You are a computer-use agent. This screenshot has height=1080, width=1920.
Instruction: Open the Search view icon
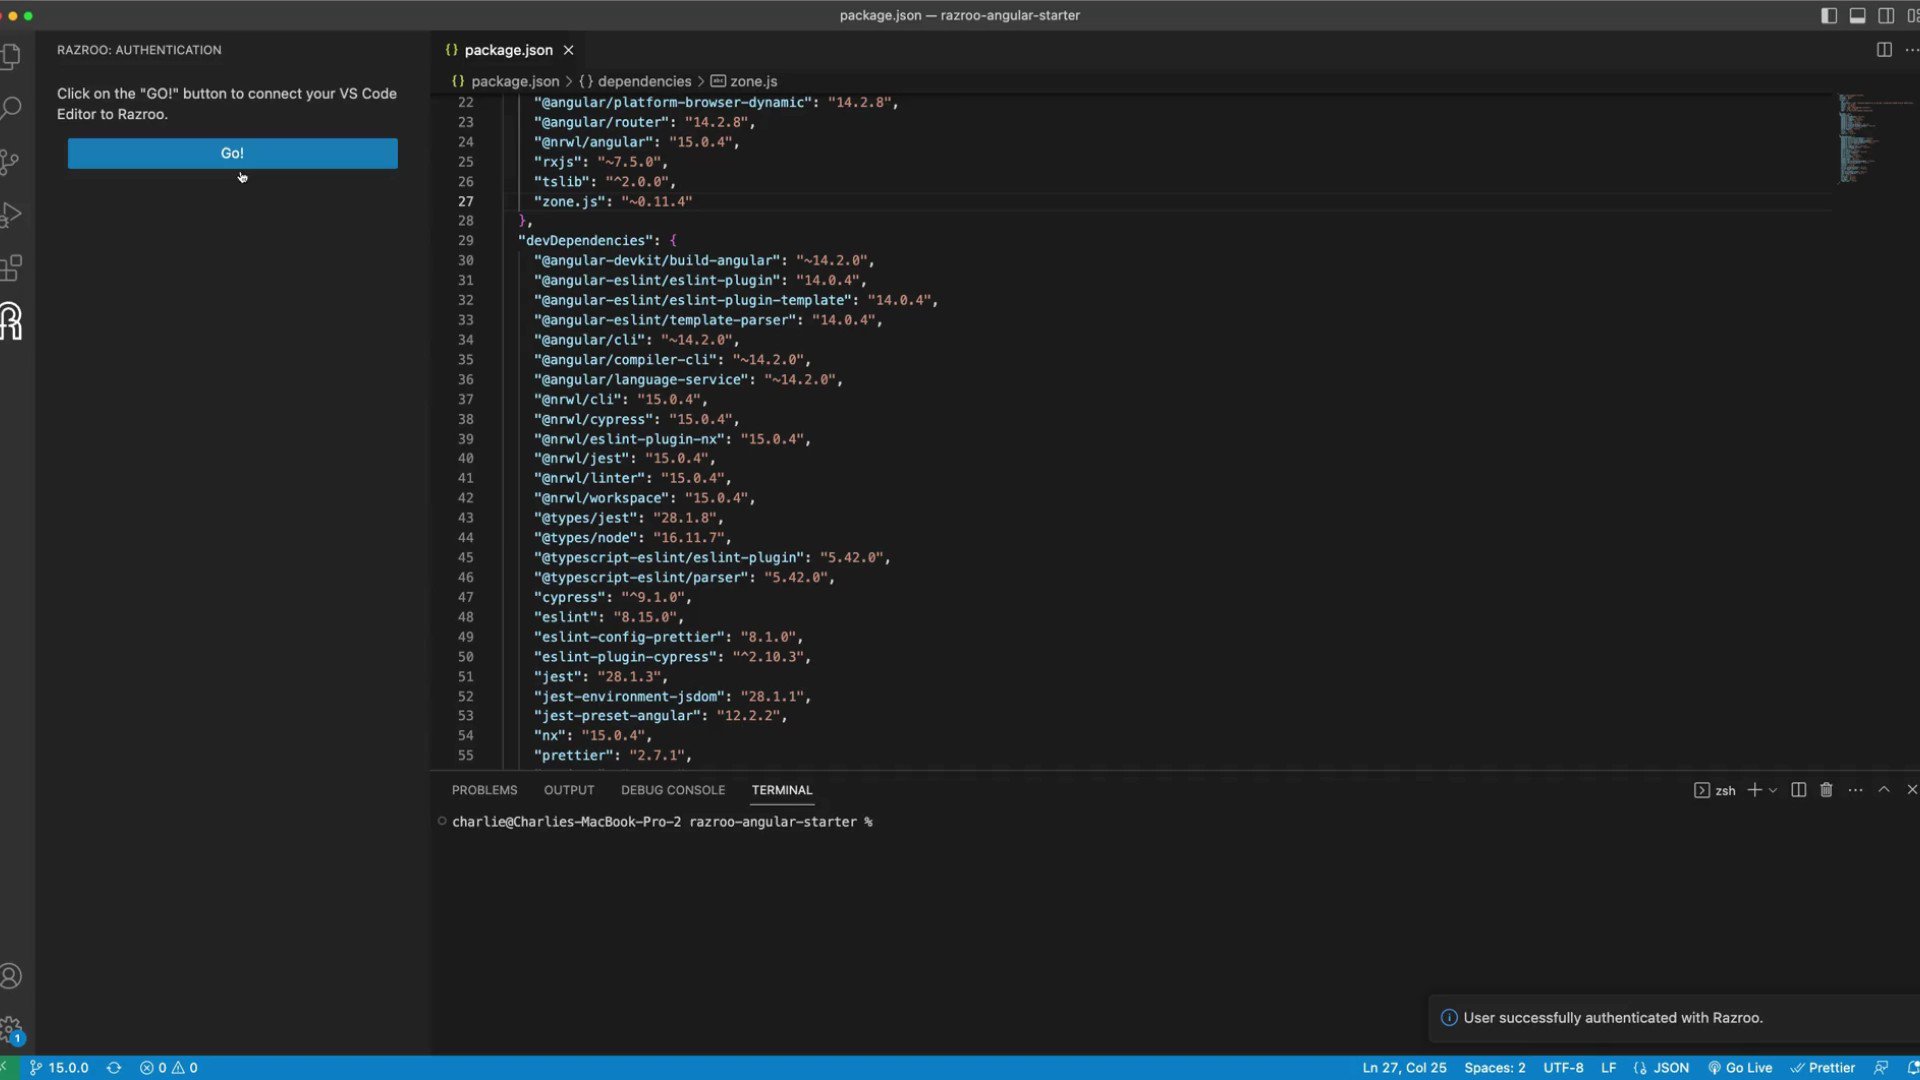12,108
